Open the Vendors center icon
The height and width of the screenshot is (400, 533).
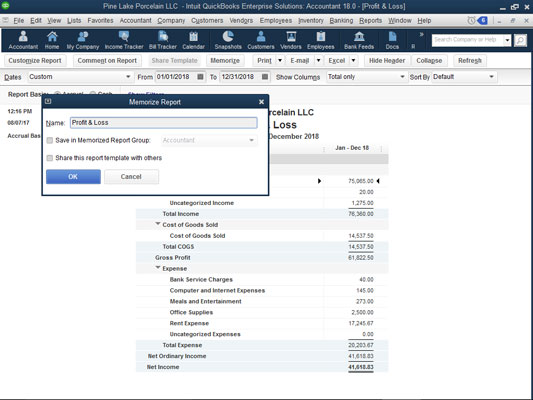coord(291,40)
